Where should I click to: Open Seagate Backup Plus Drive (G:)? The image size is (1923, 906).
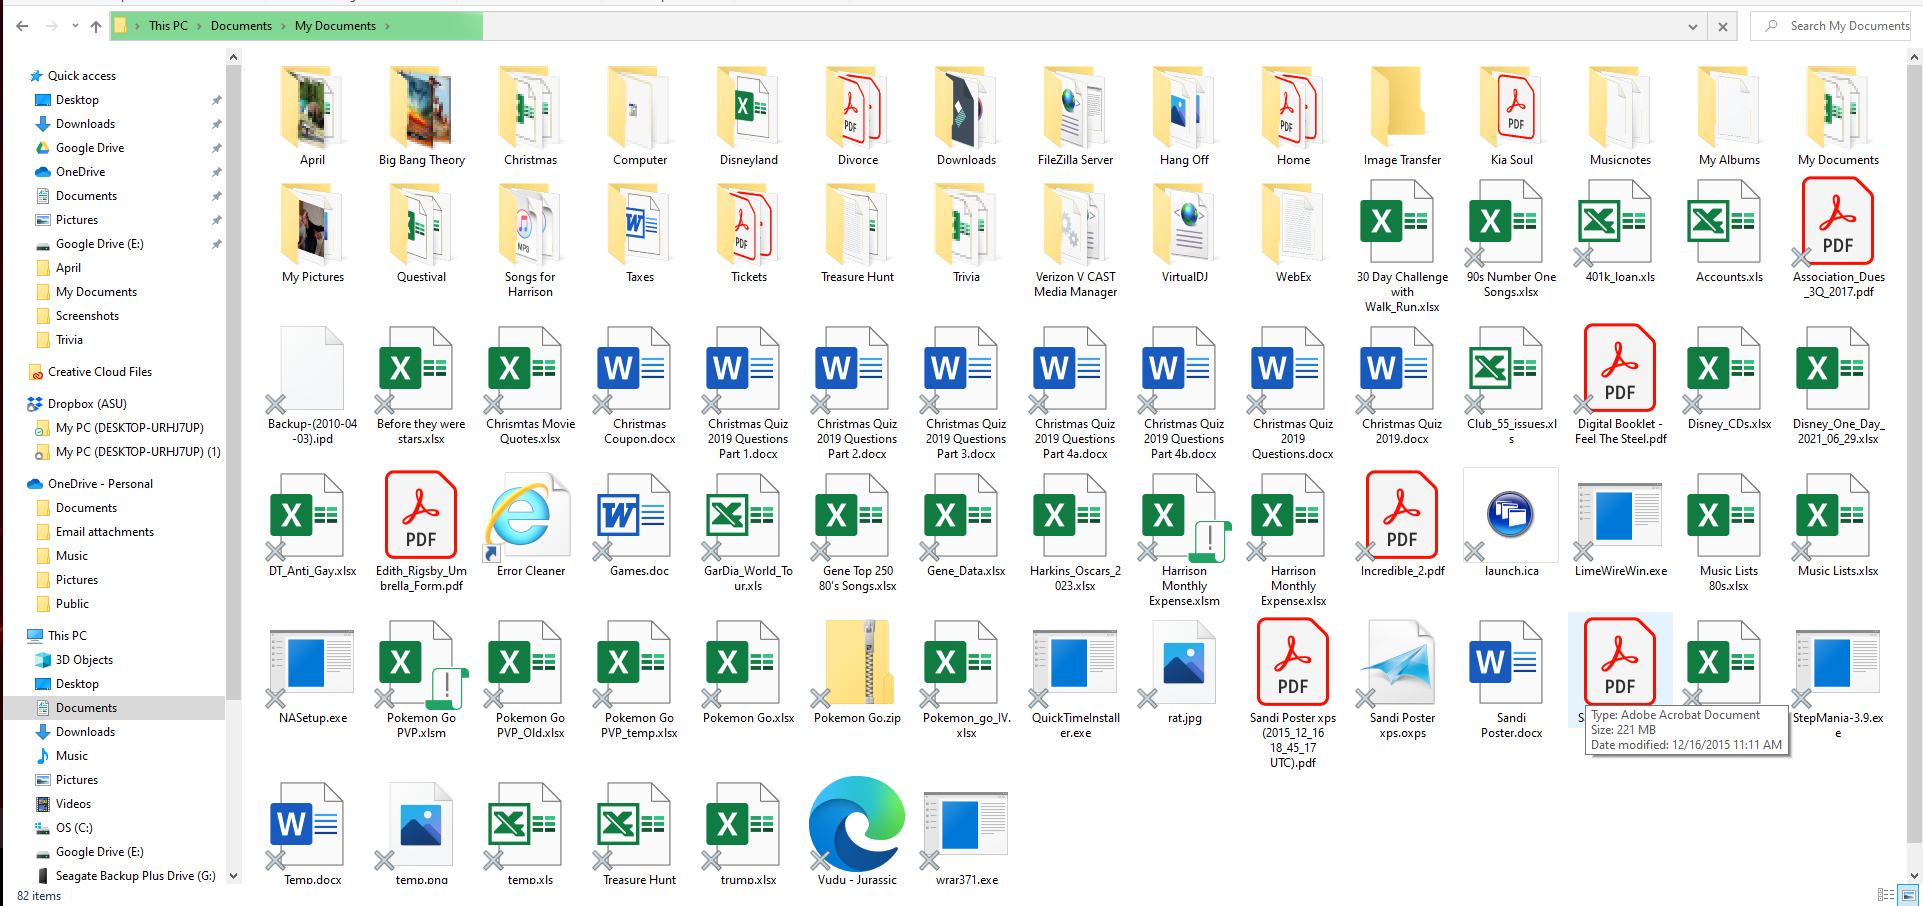[135, 876]
